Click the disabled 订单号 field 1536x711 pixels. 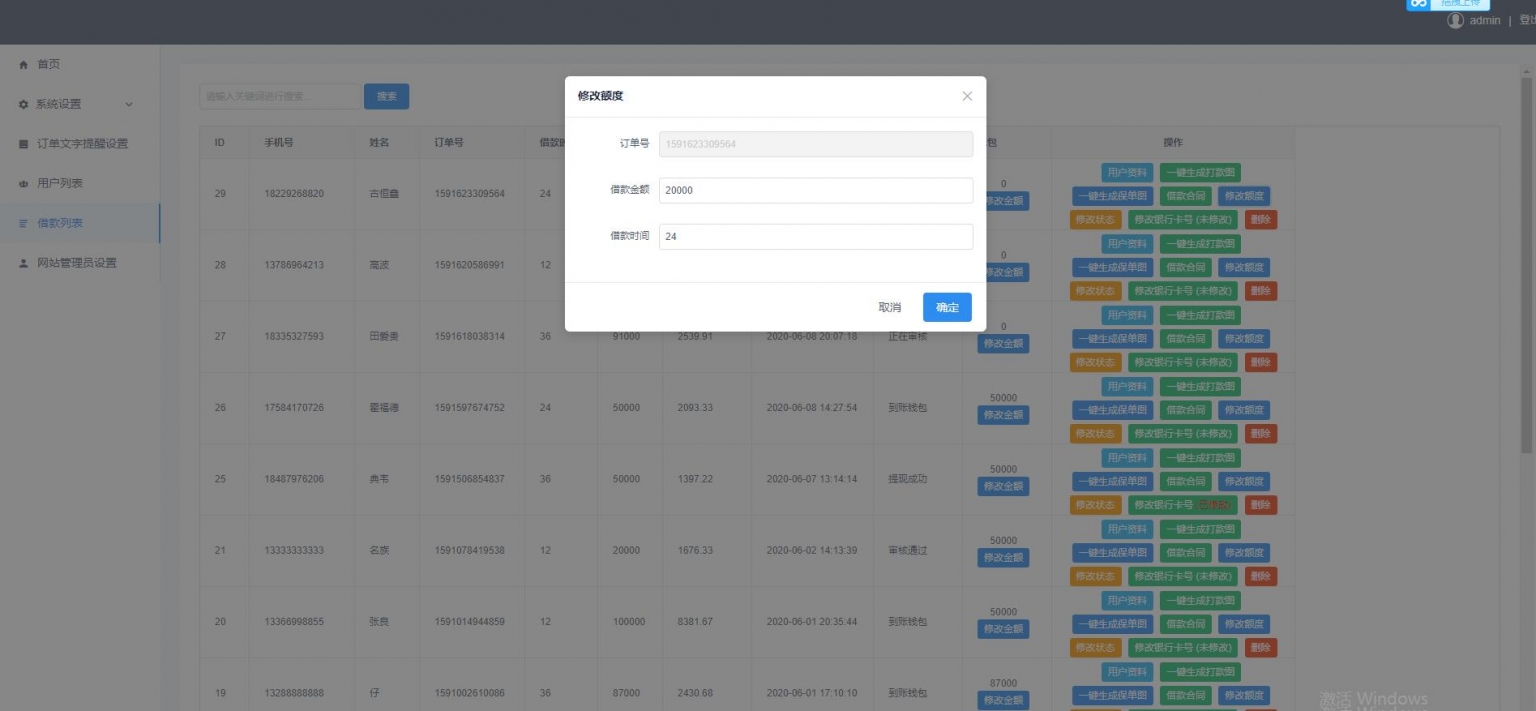coord(815,144)
